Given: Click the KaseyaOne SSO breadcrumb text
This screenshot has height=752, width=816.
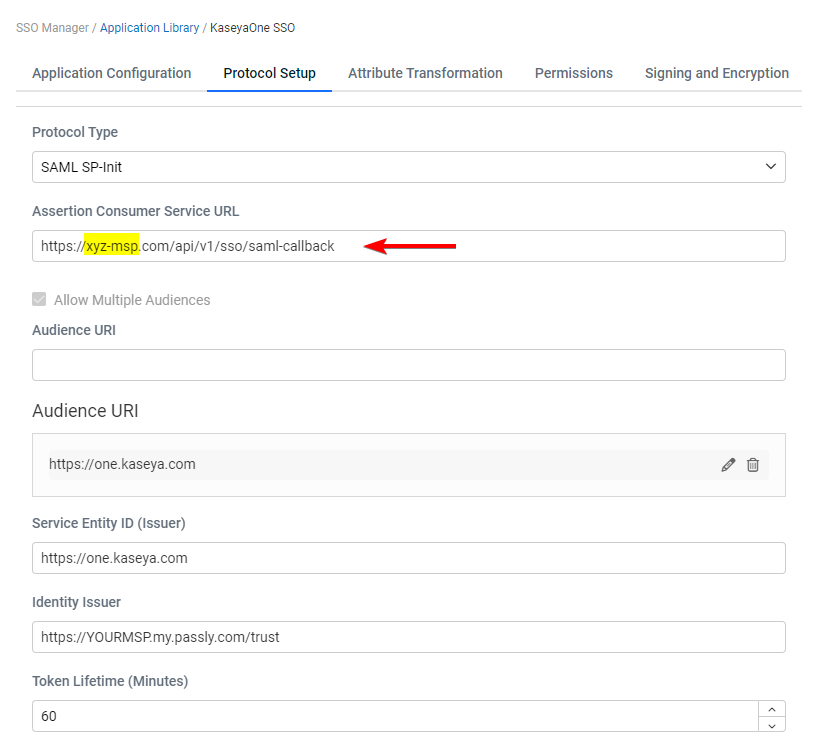Looking at the screenshot, I should click(x=252, y=28).
